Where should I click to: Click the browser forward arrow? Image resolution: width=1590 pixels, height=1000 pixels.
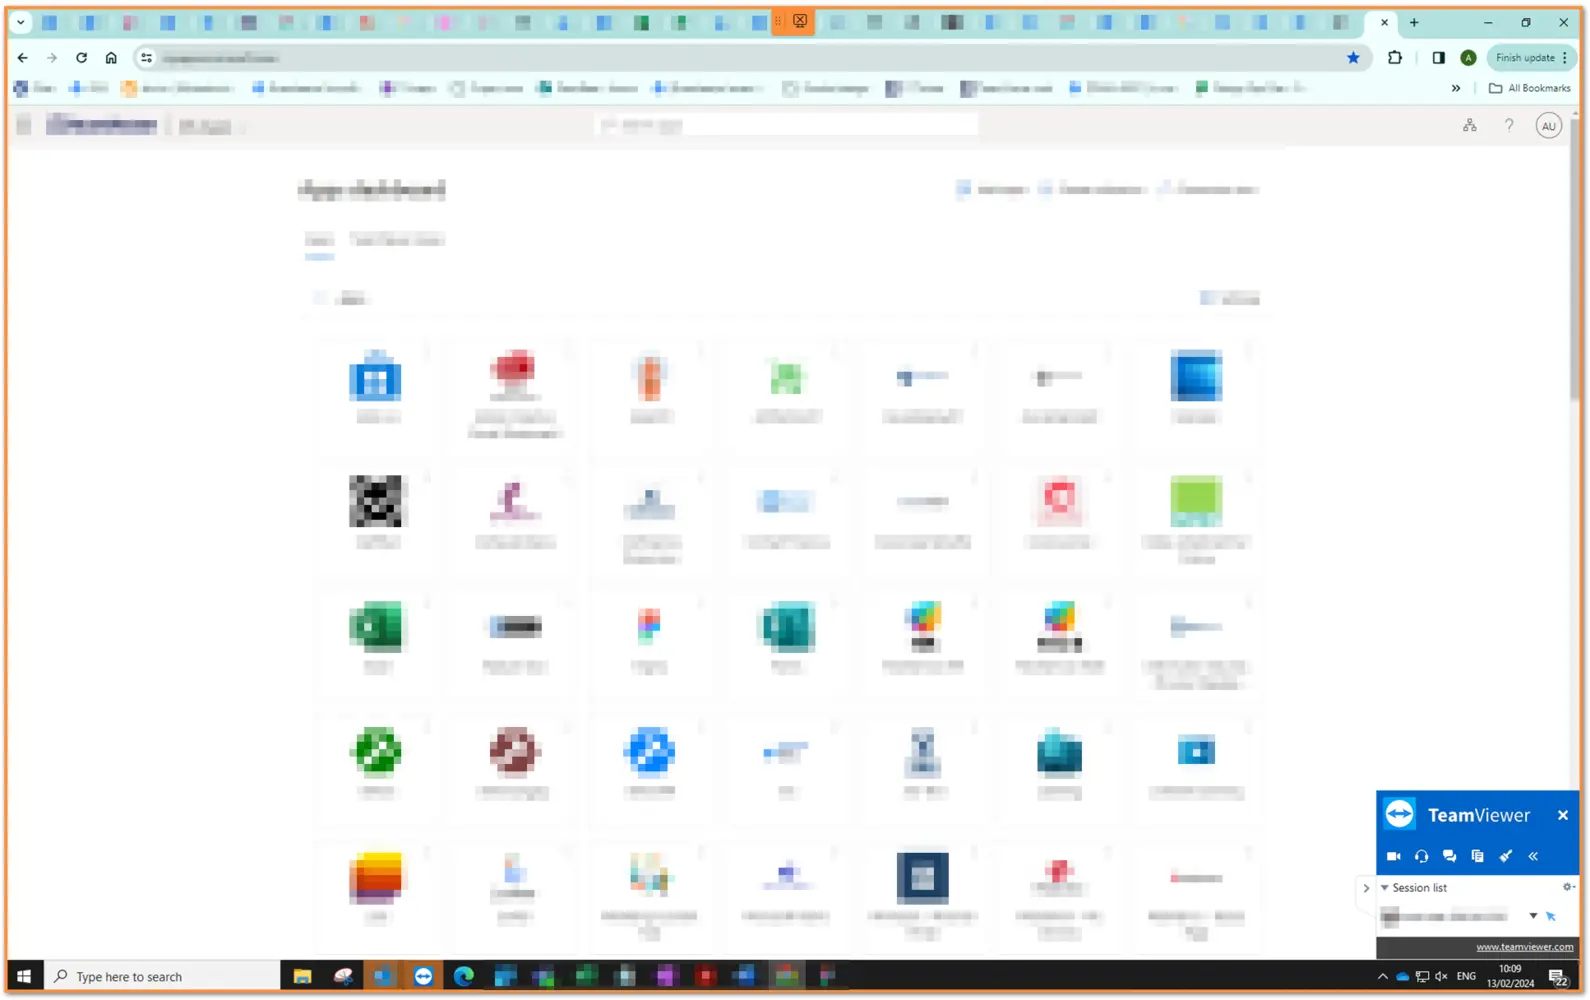52,58
